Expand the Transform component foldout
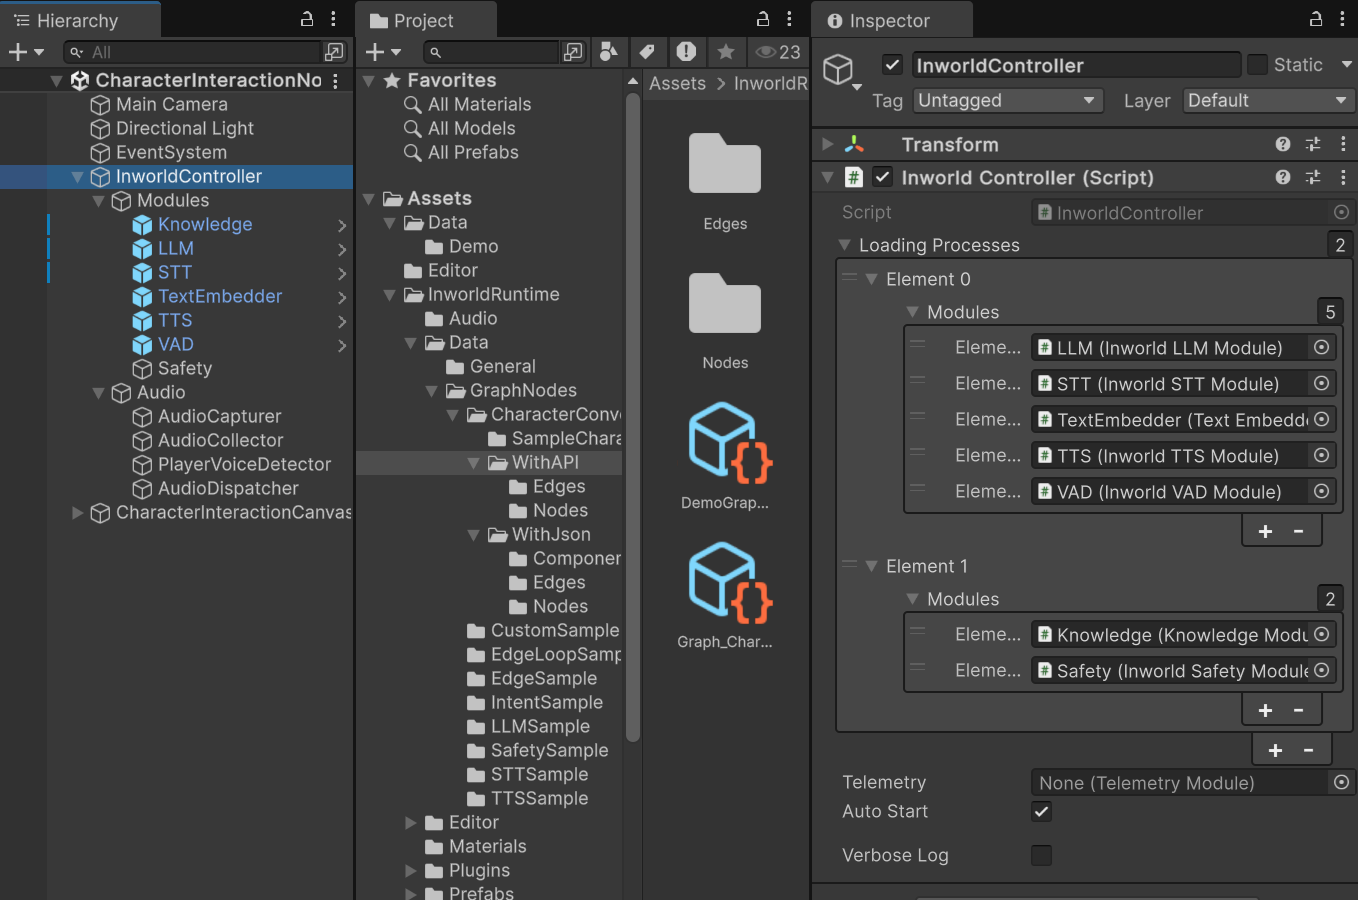This screenshot has height=900, width=1358. (828, 144)
